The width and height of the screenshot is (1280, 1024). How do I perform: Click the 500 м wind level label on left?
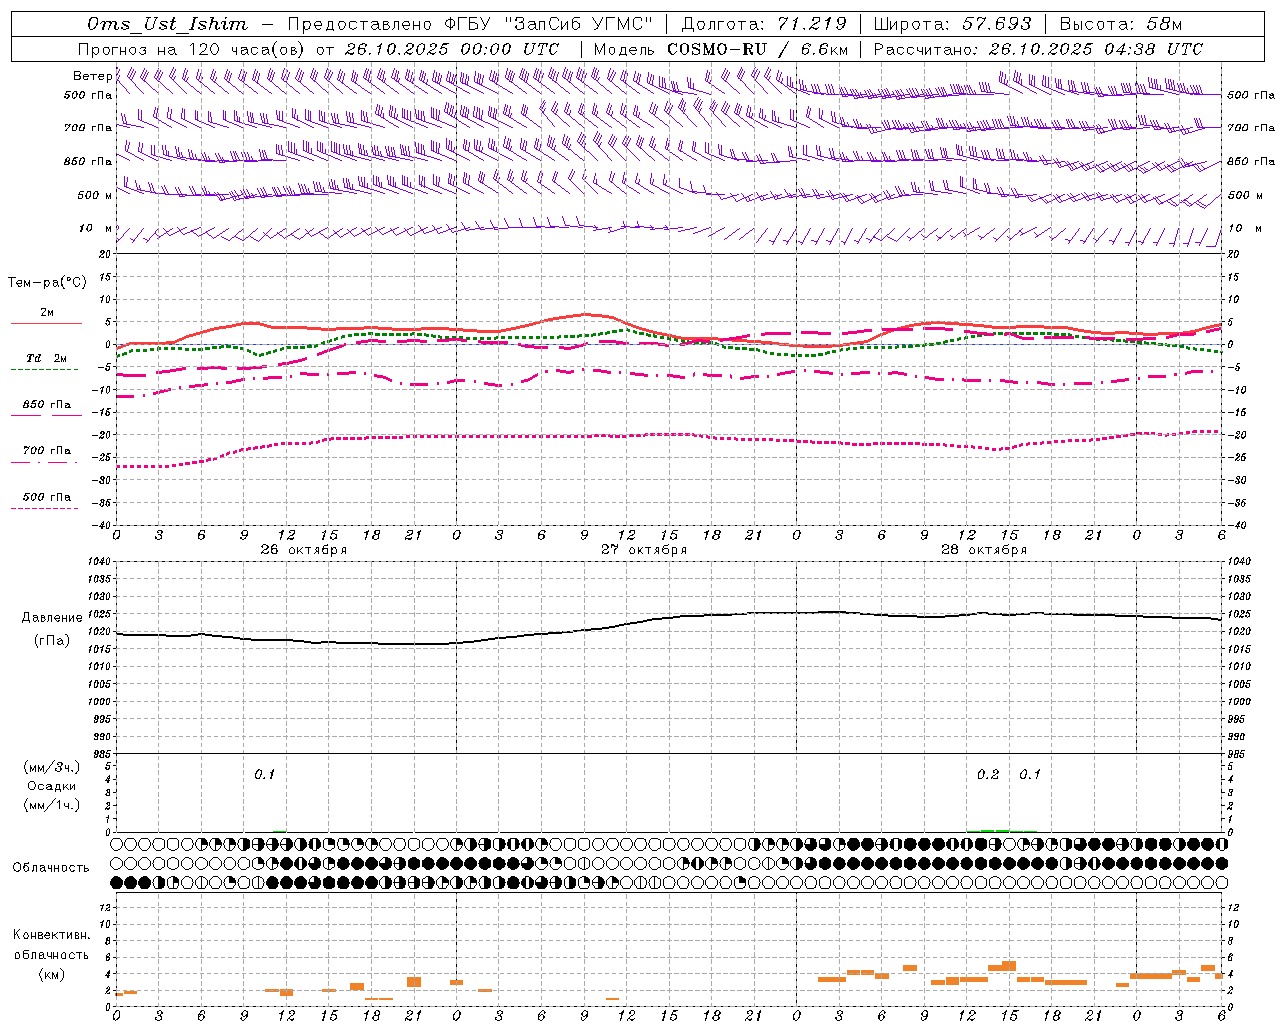94,195
